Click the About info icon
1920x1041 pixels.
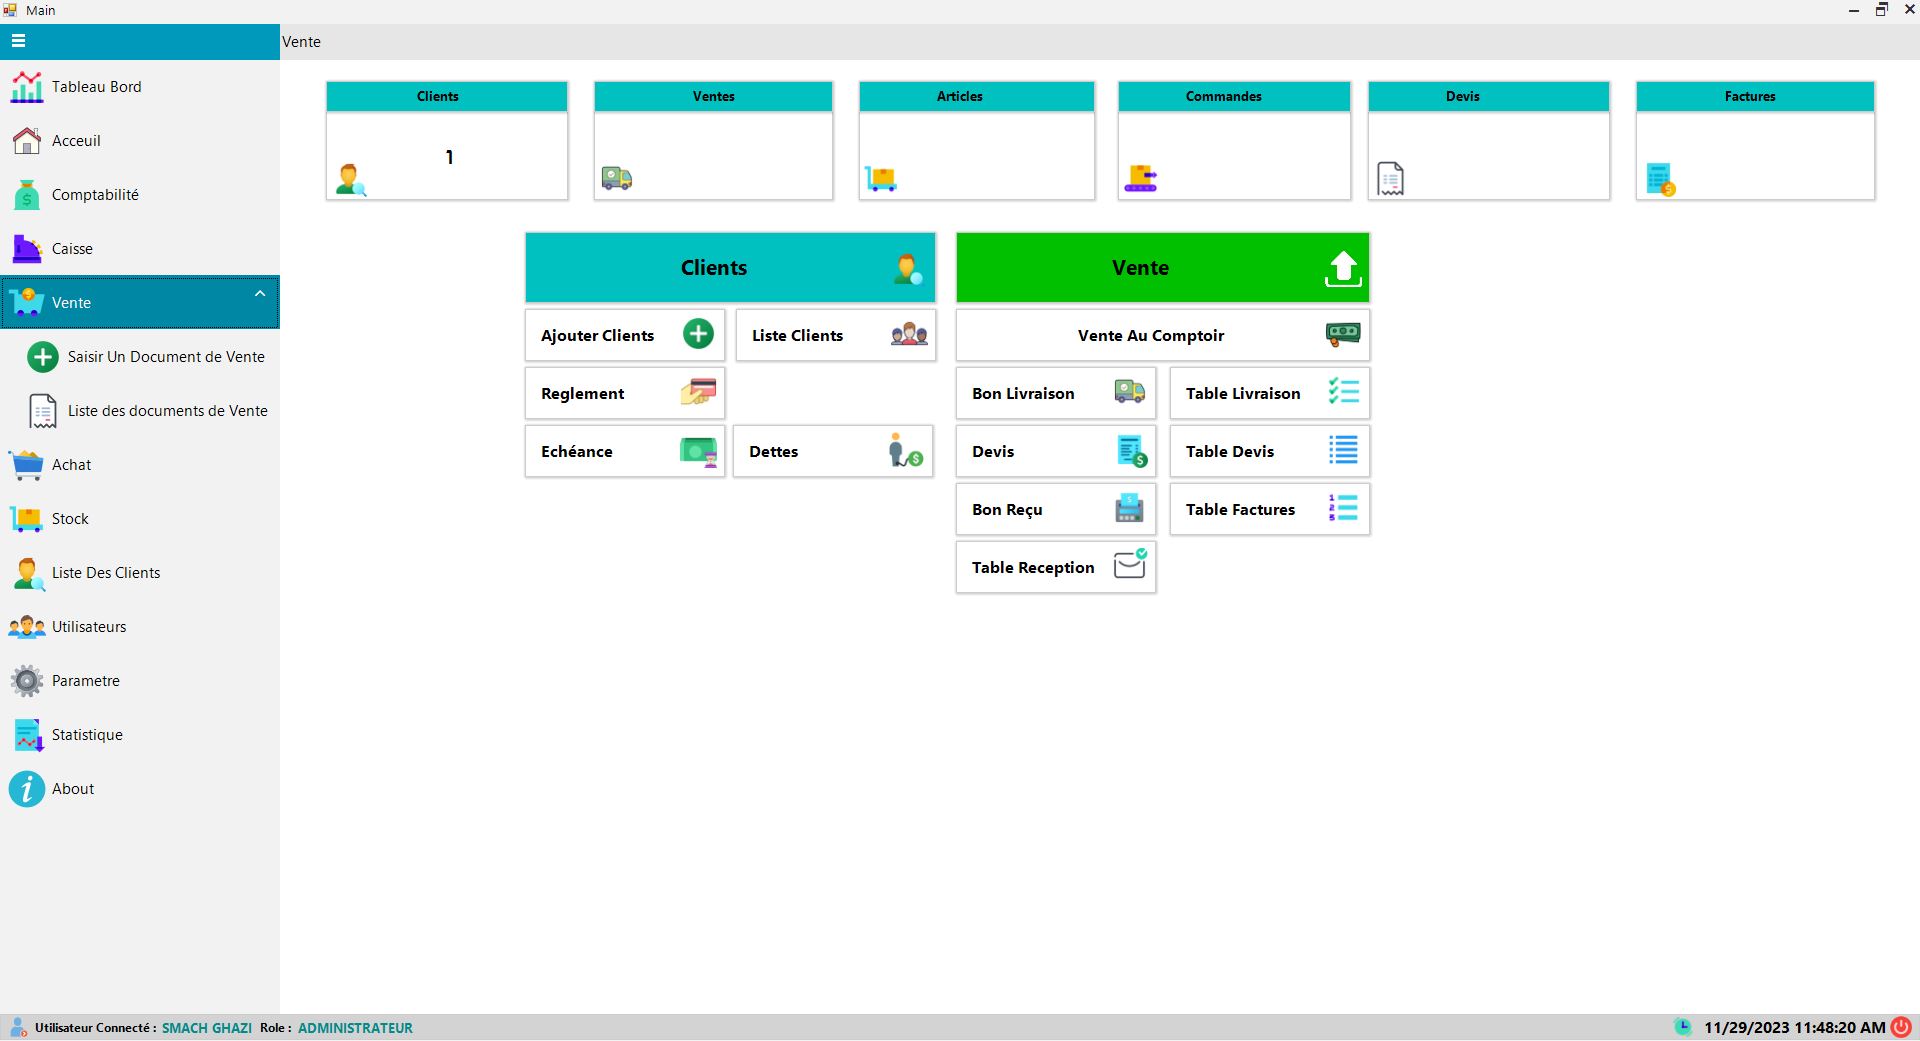tap(27, 789)
